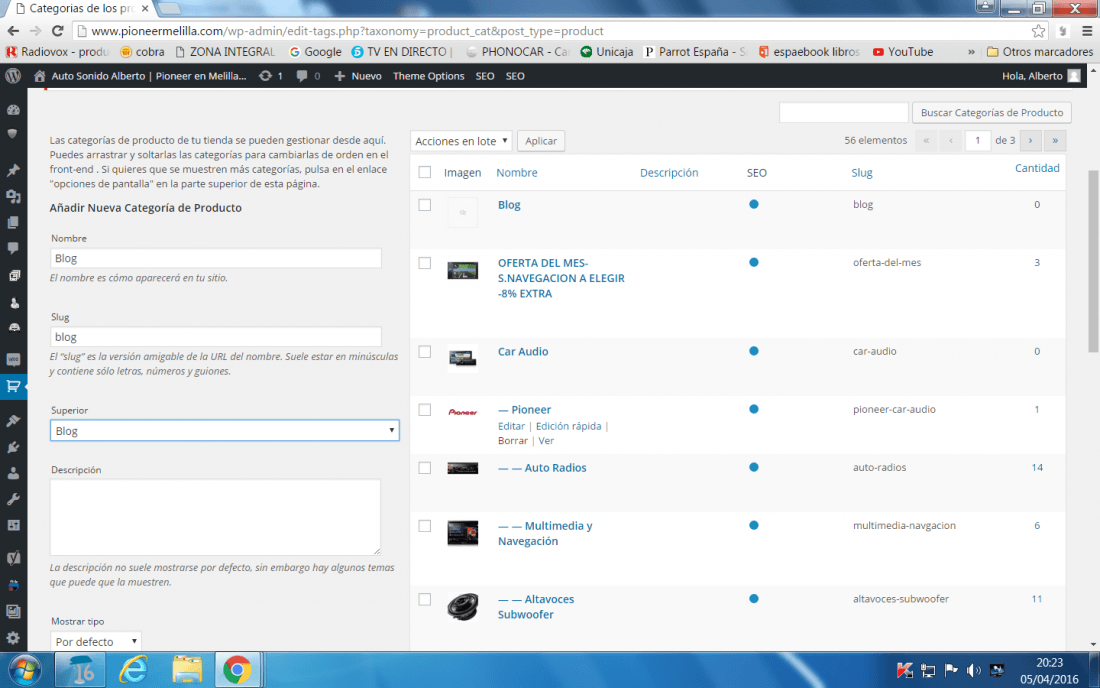Click the category search box
The image size is (1100, 688).
tap(844, 112)
